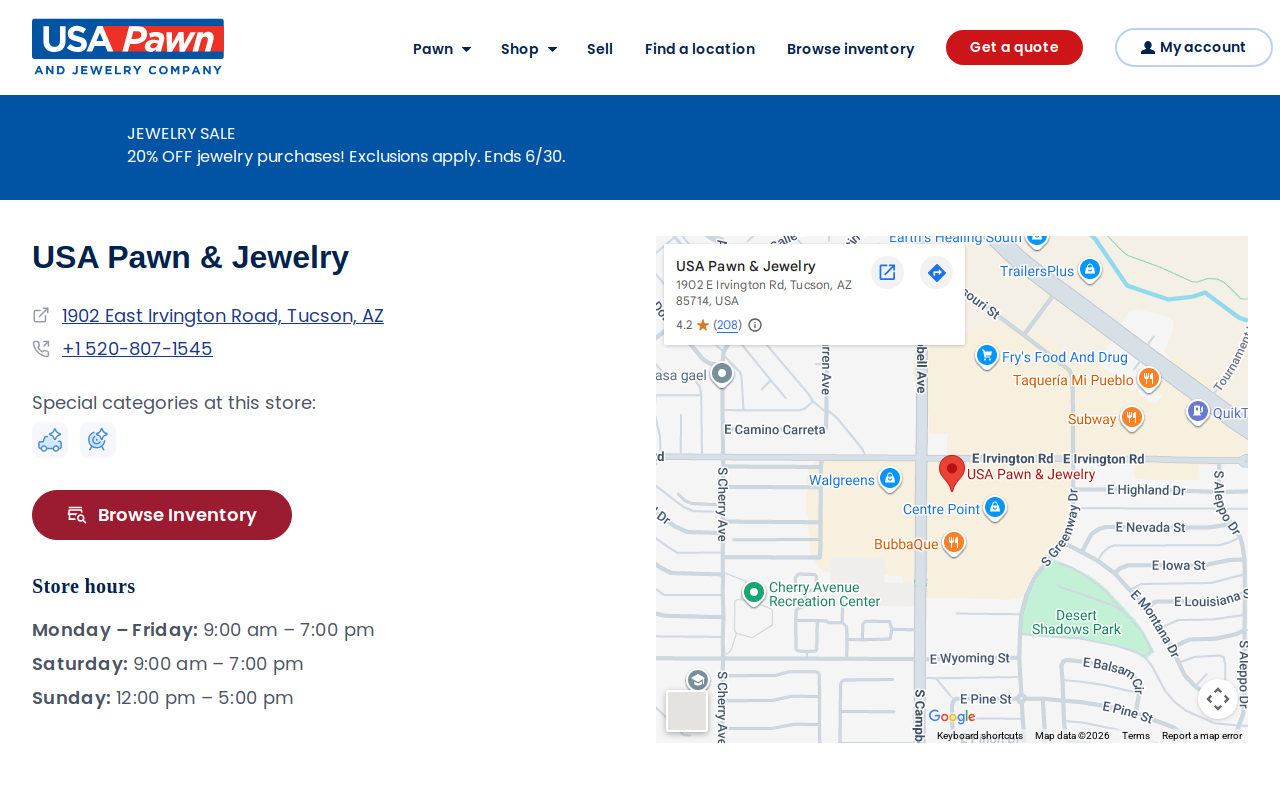Select Cherry Avenue Recreation Center marker

point(754,593)
